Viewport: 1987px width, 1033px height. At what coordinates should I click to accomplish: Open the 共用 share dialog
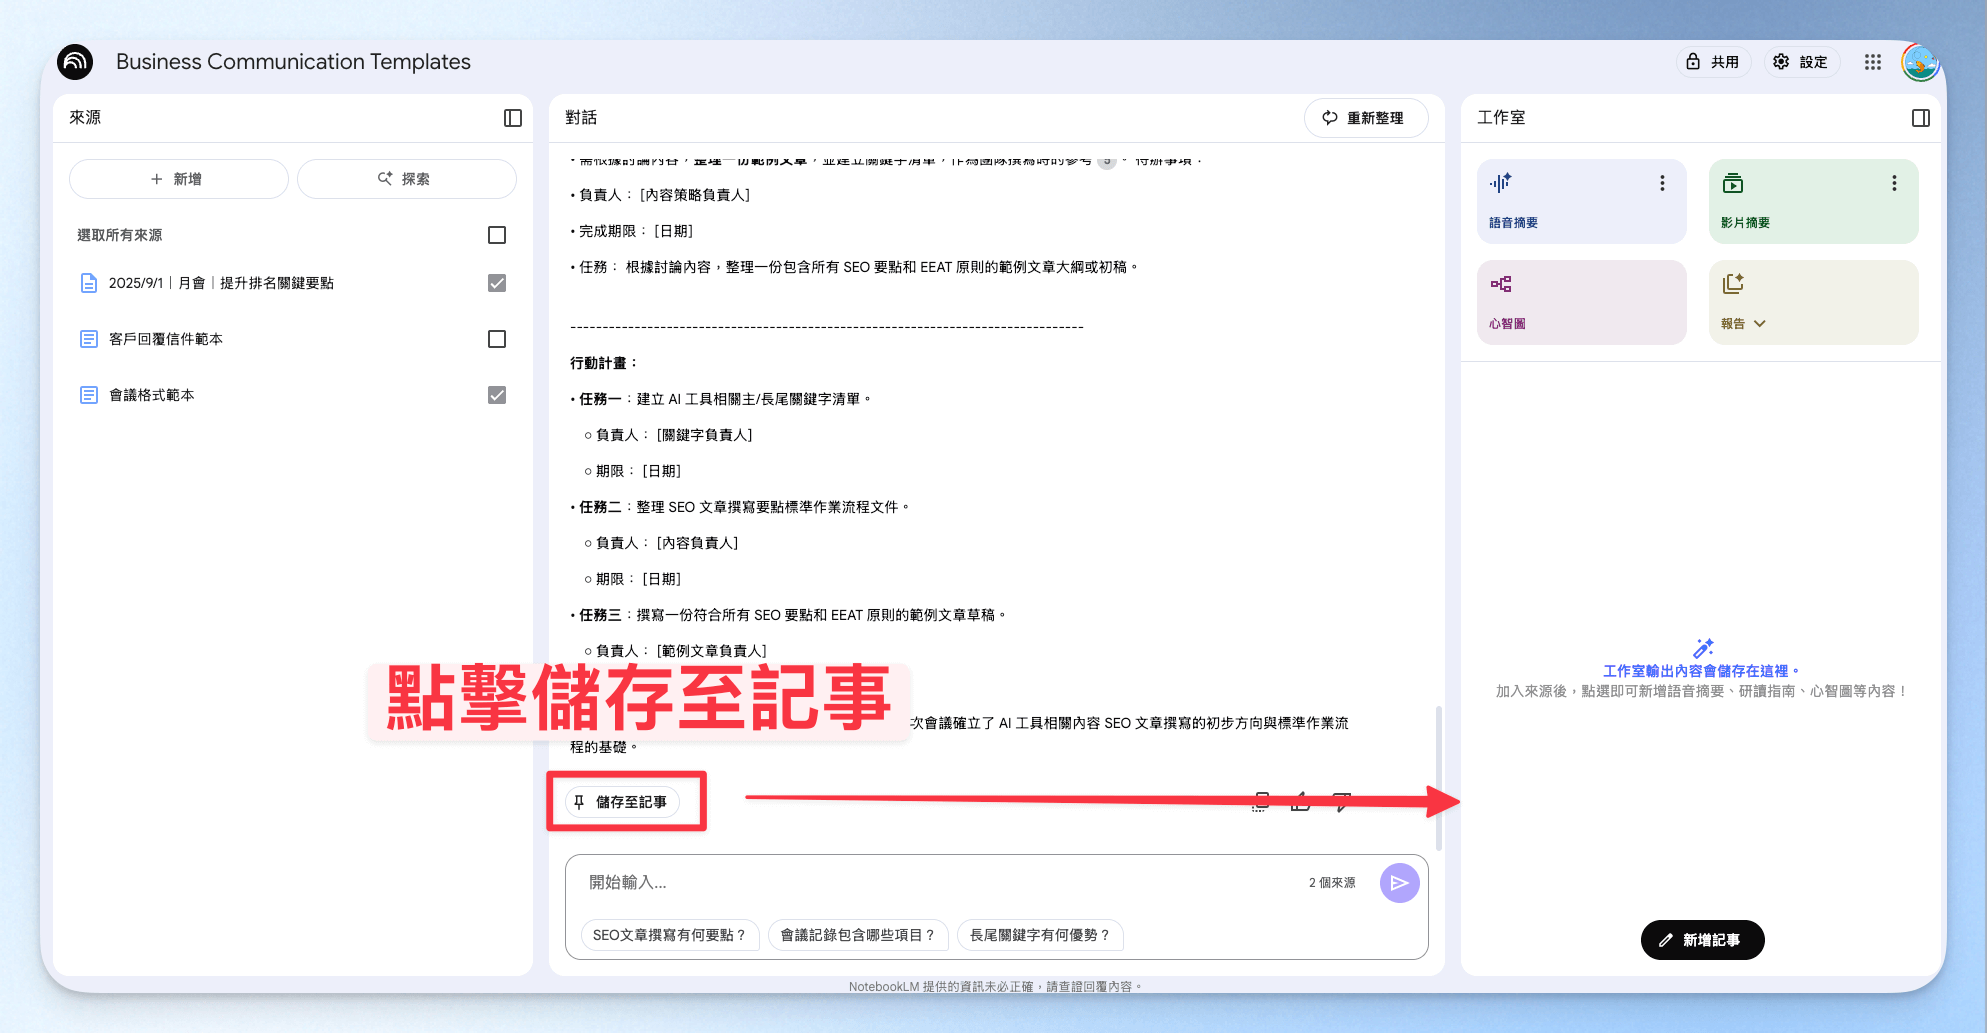(1714, 62)
